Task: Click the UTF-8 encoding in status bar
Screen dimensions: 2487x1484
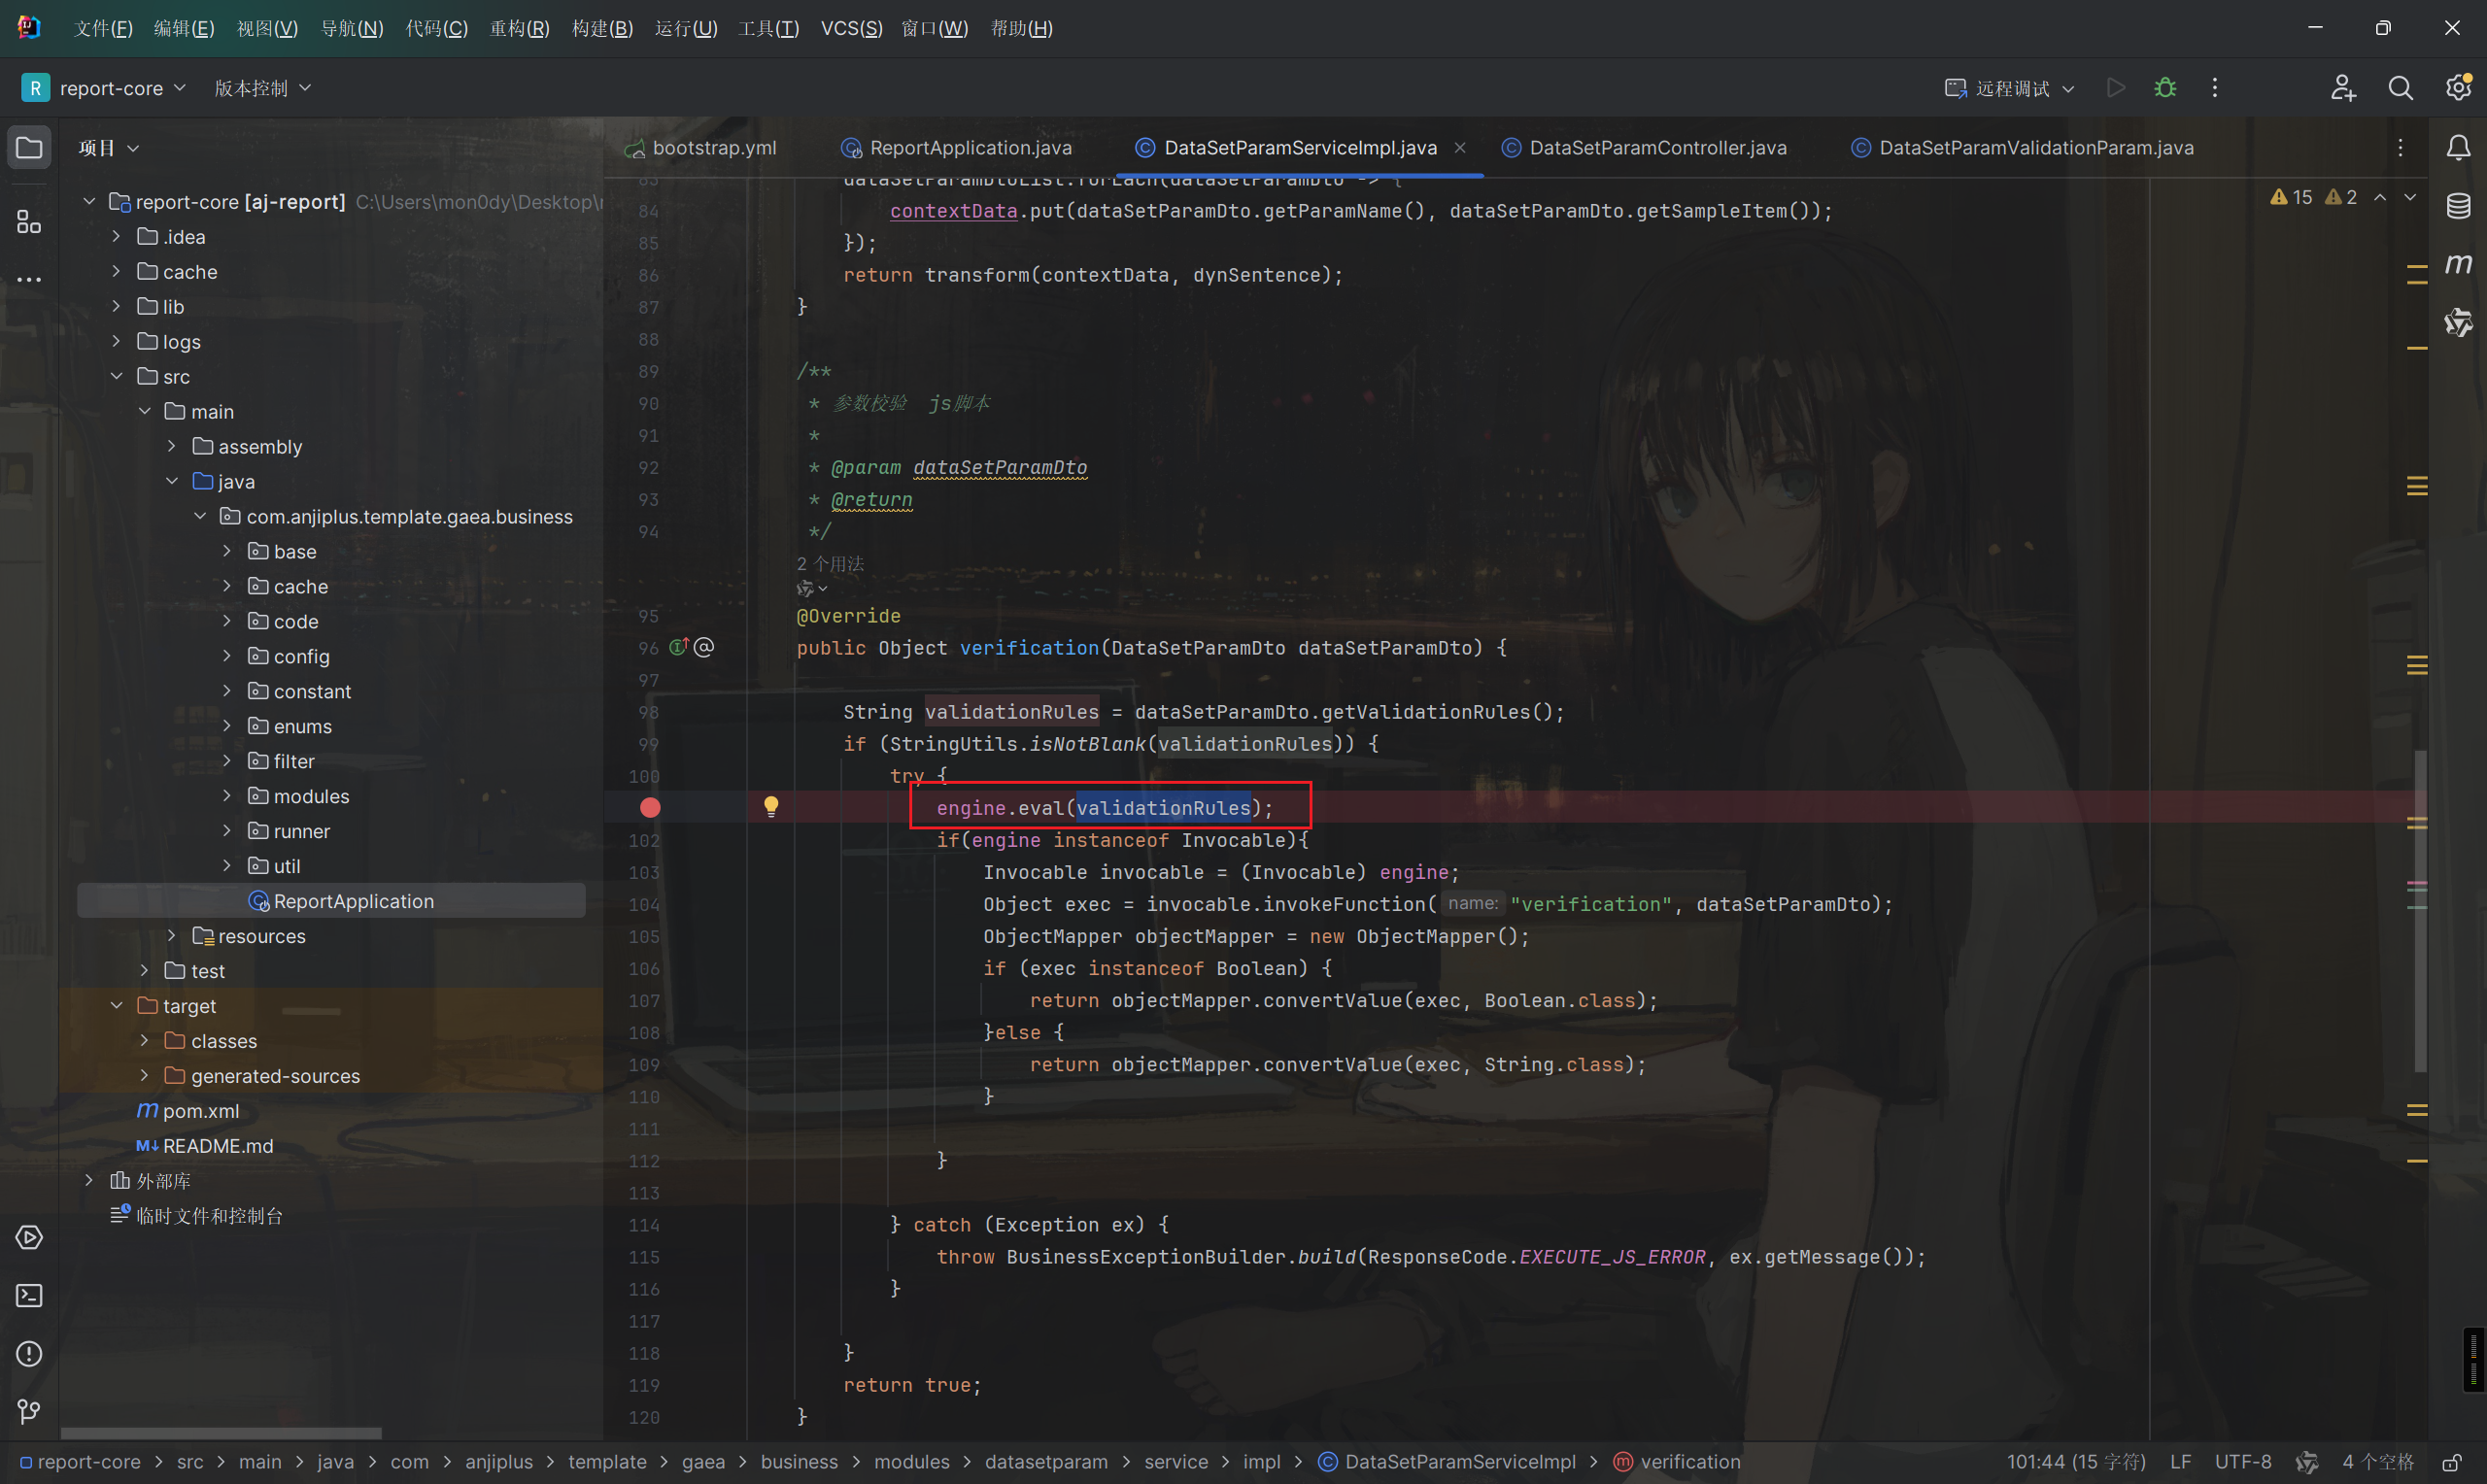Action: click(2243, 1462)
